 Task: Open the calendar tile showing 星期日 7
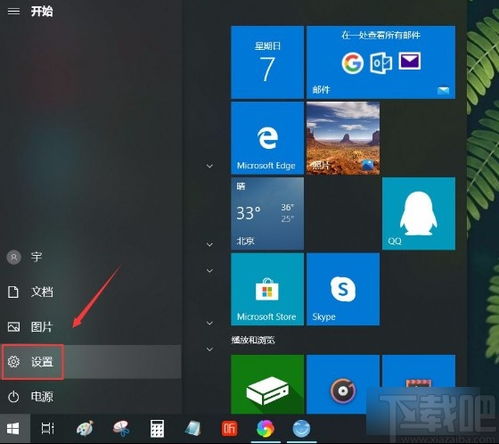tap(267, 62)
